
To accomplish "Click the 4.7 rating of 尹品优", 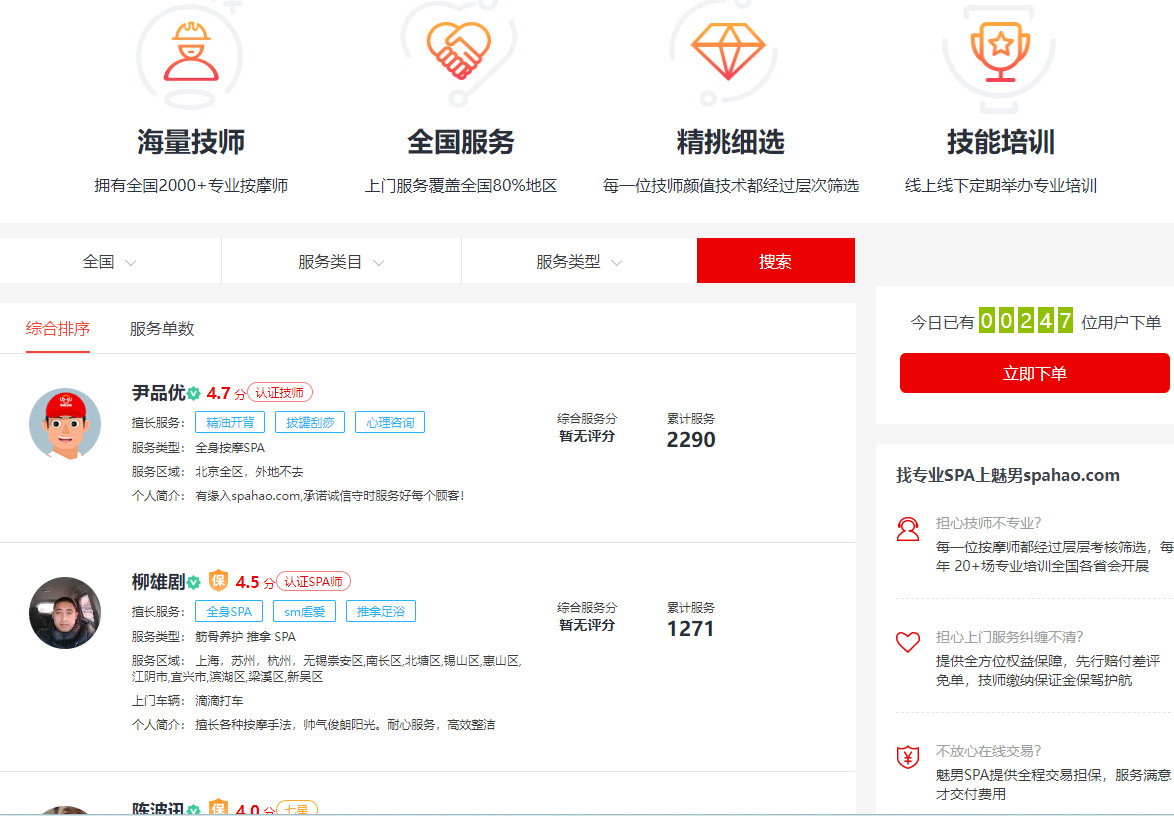I will coord(219,393).
